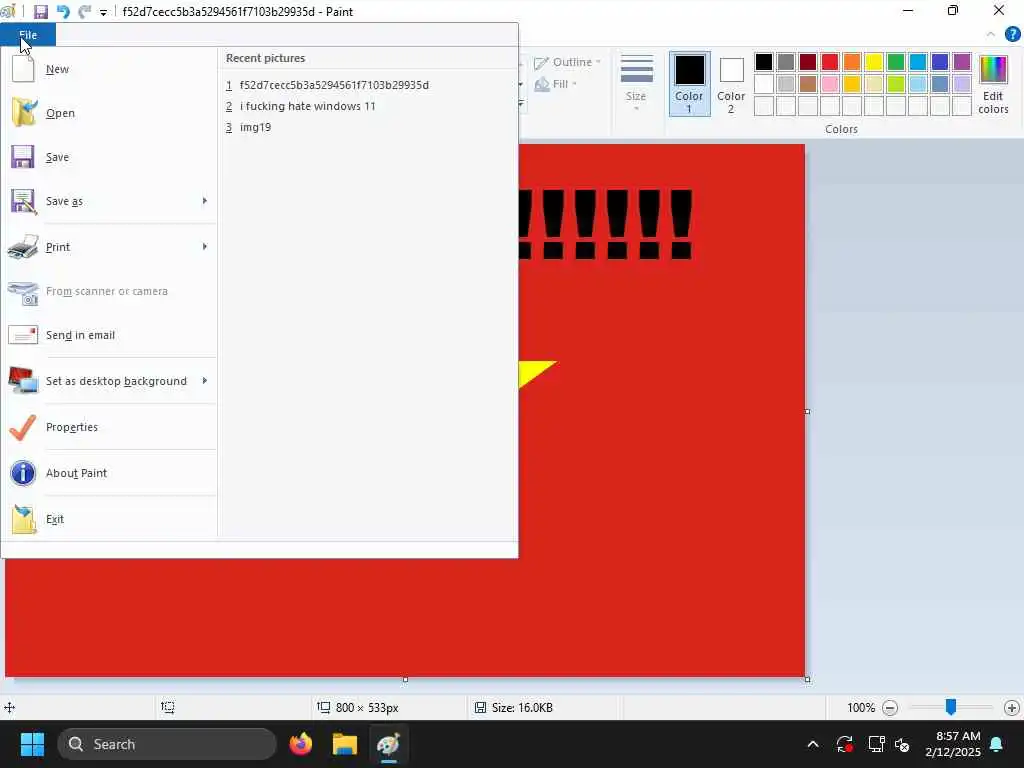The width and height of the screenshot is (1024, 768).
Task: Collapse the ribbon with the chevron
Action: tap(991, 34)
